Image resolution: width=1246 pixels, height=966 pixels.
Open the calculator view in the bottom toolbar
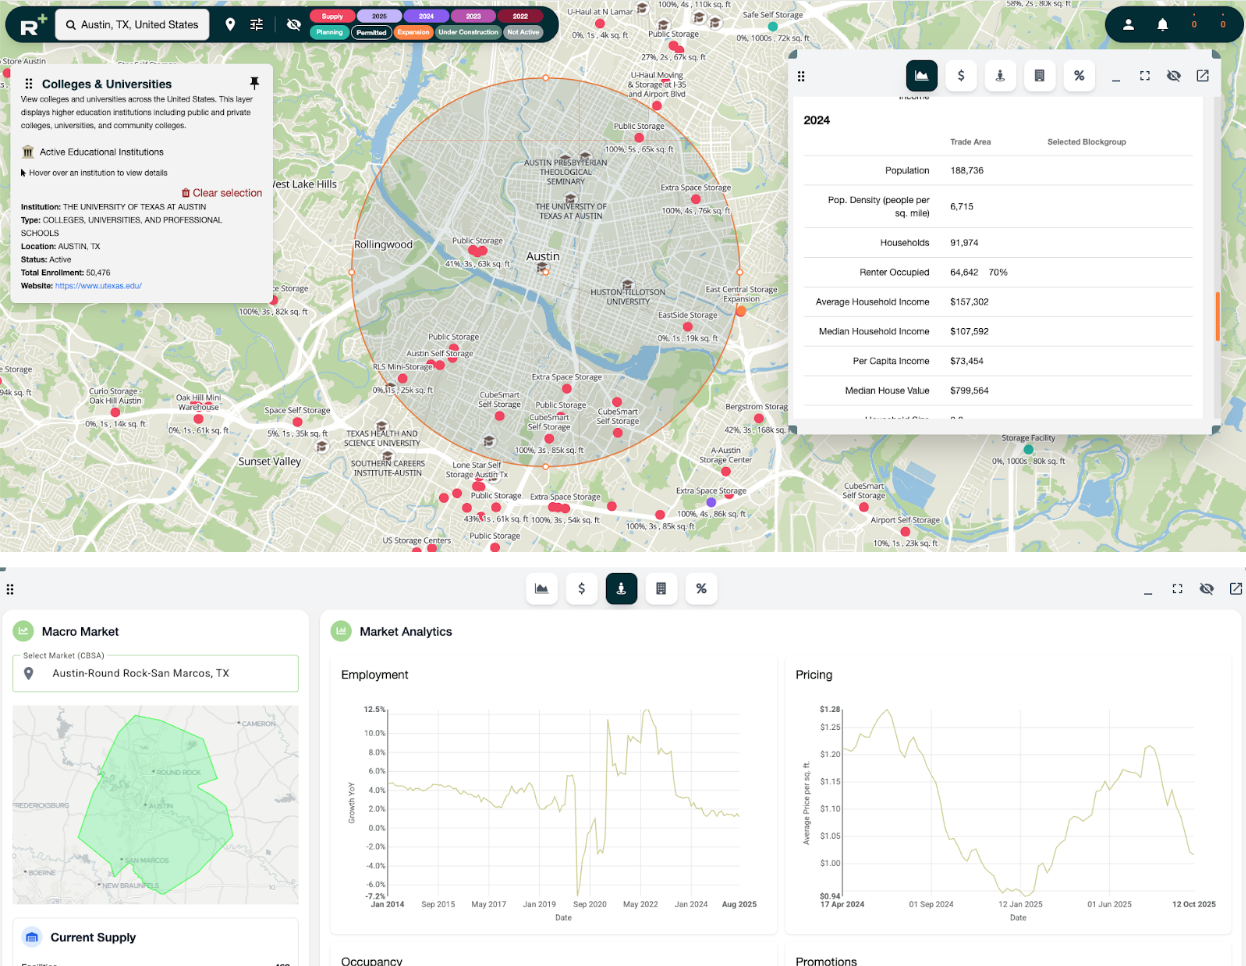tap(661, 589)
